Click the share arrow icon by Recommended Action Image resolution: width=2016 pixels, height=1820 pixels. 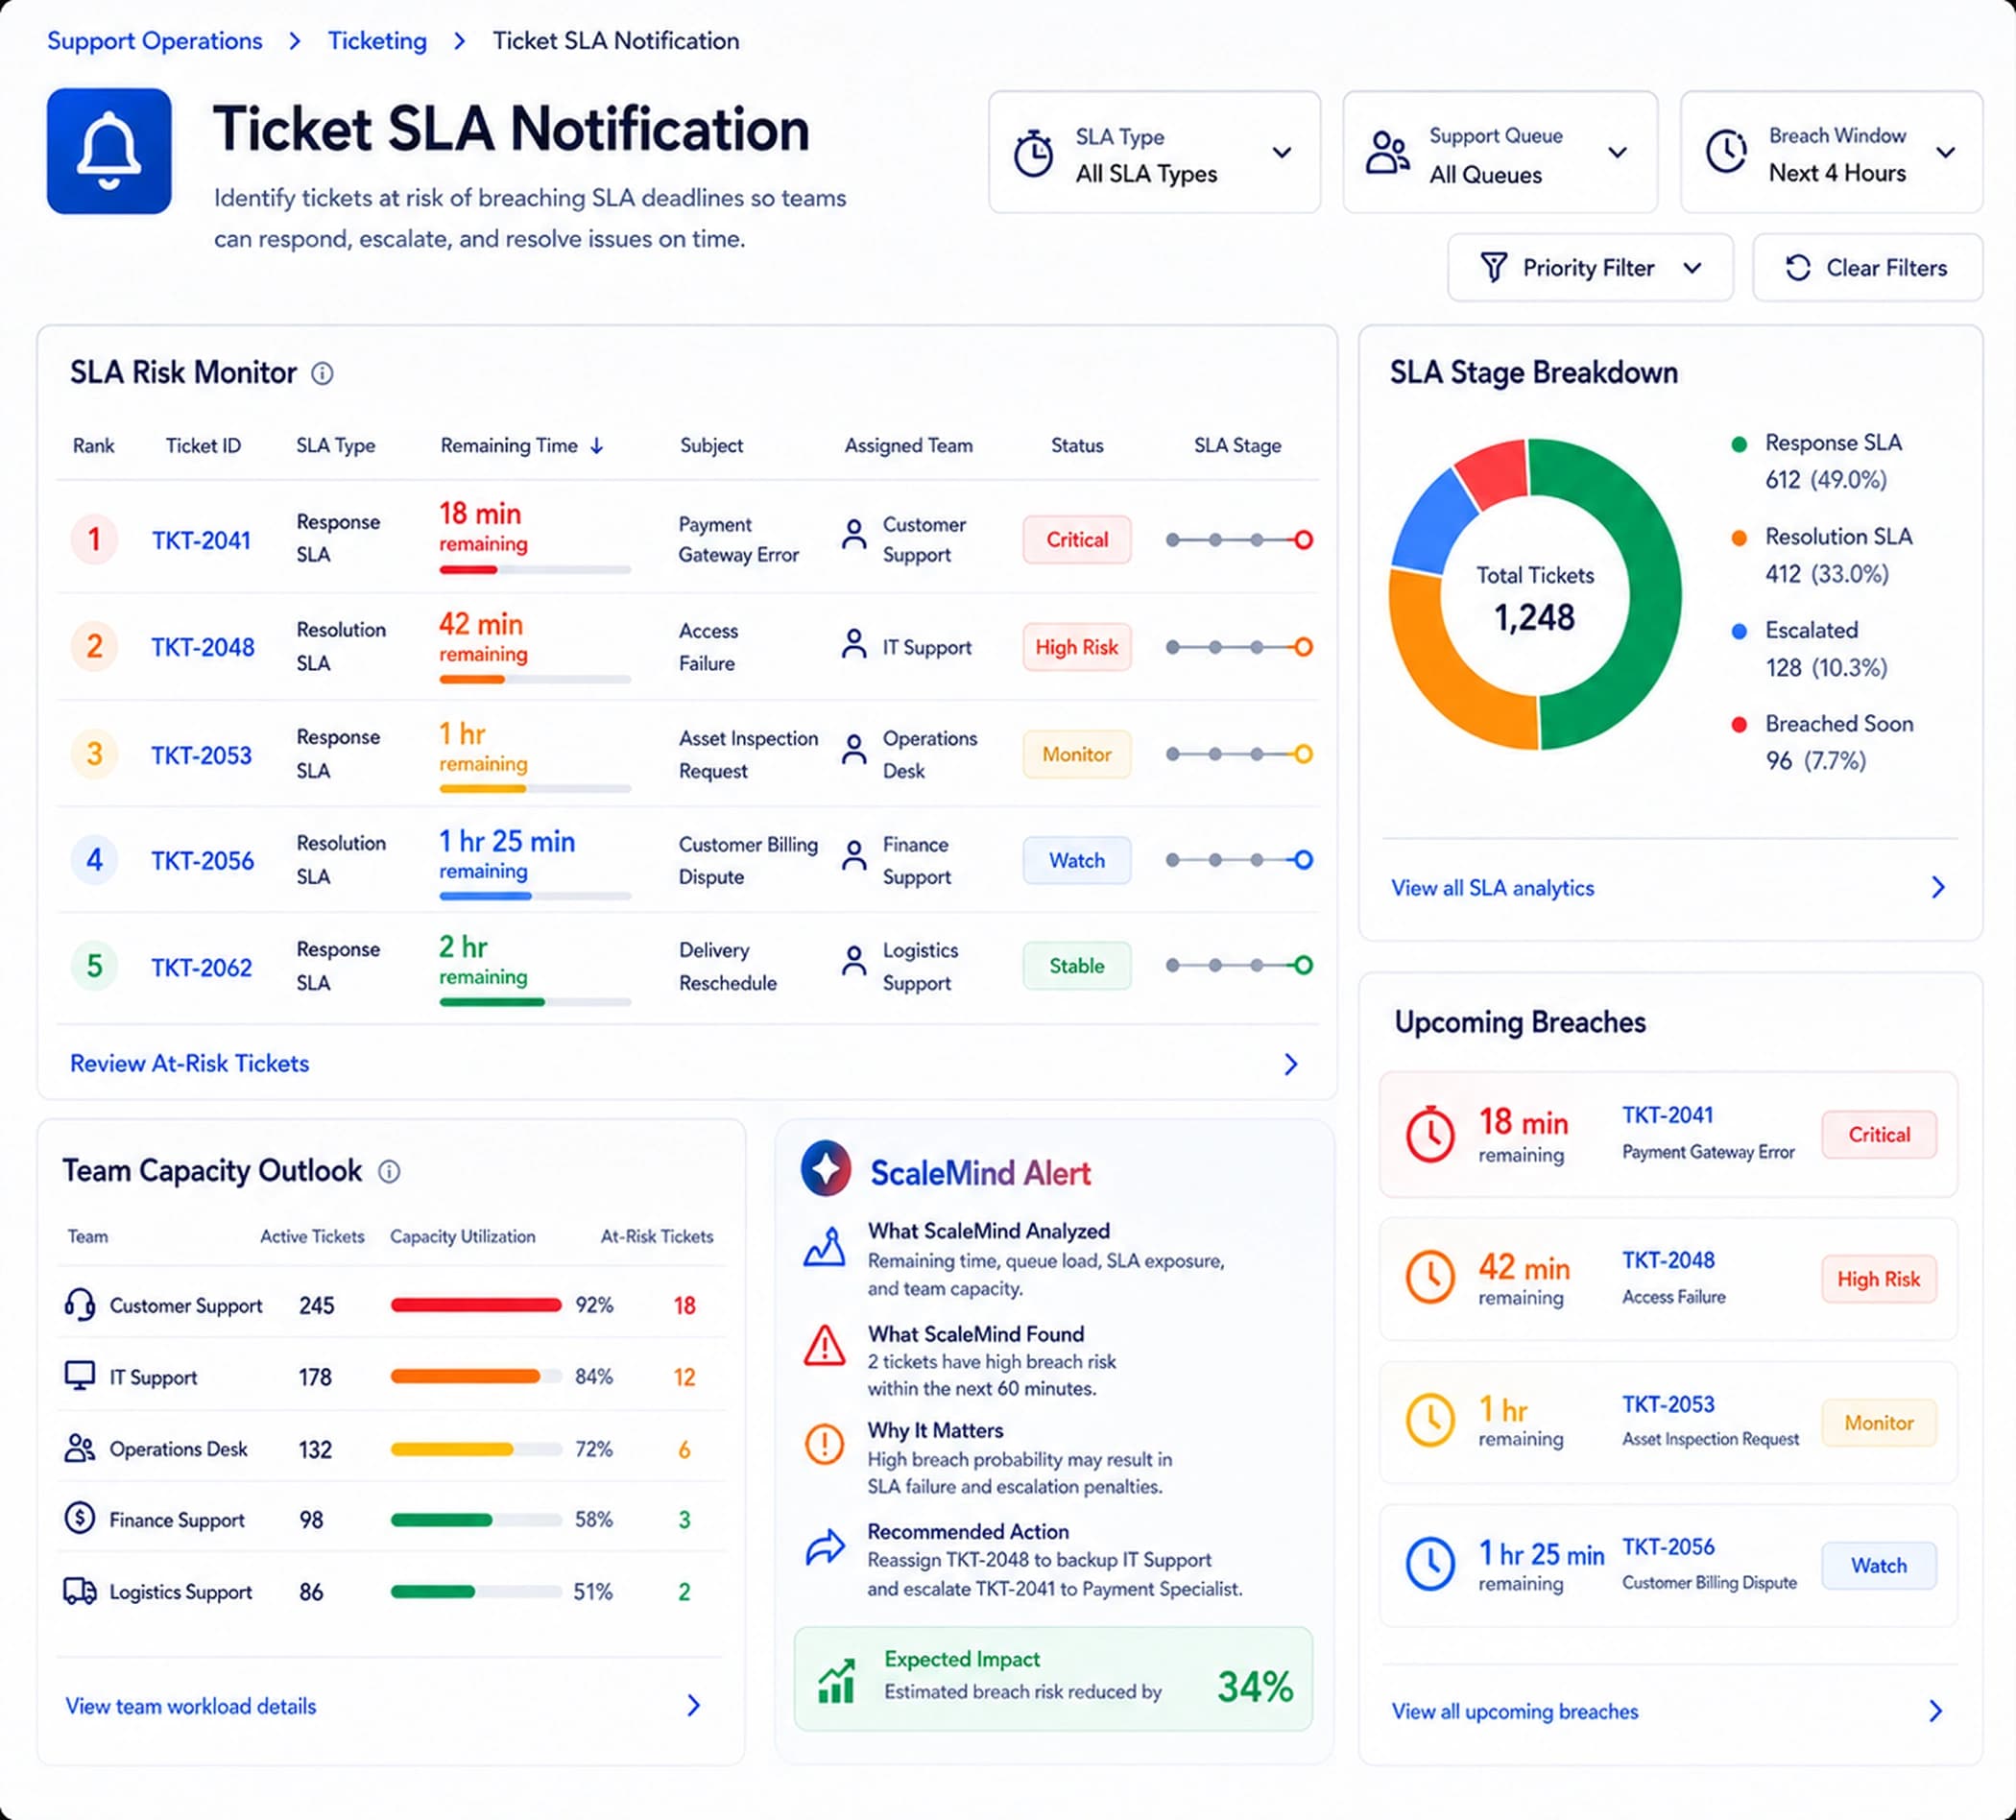pyautogui.click(x=825, y=1547)
